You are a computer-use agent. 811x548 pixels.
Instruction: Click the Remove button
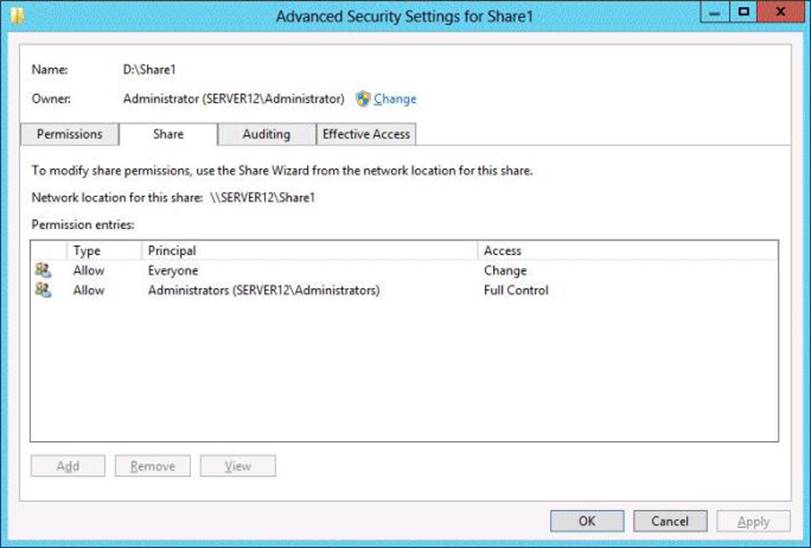[152, 466]
